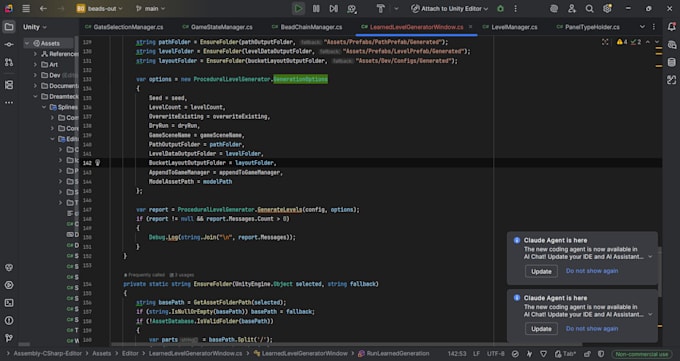Switch to GameStateManager.cs tab
This screenshot has height=361, width=680.
pyautogui.click(x=217, y=27)
